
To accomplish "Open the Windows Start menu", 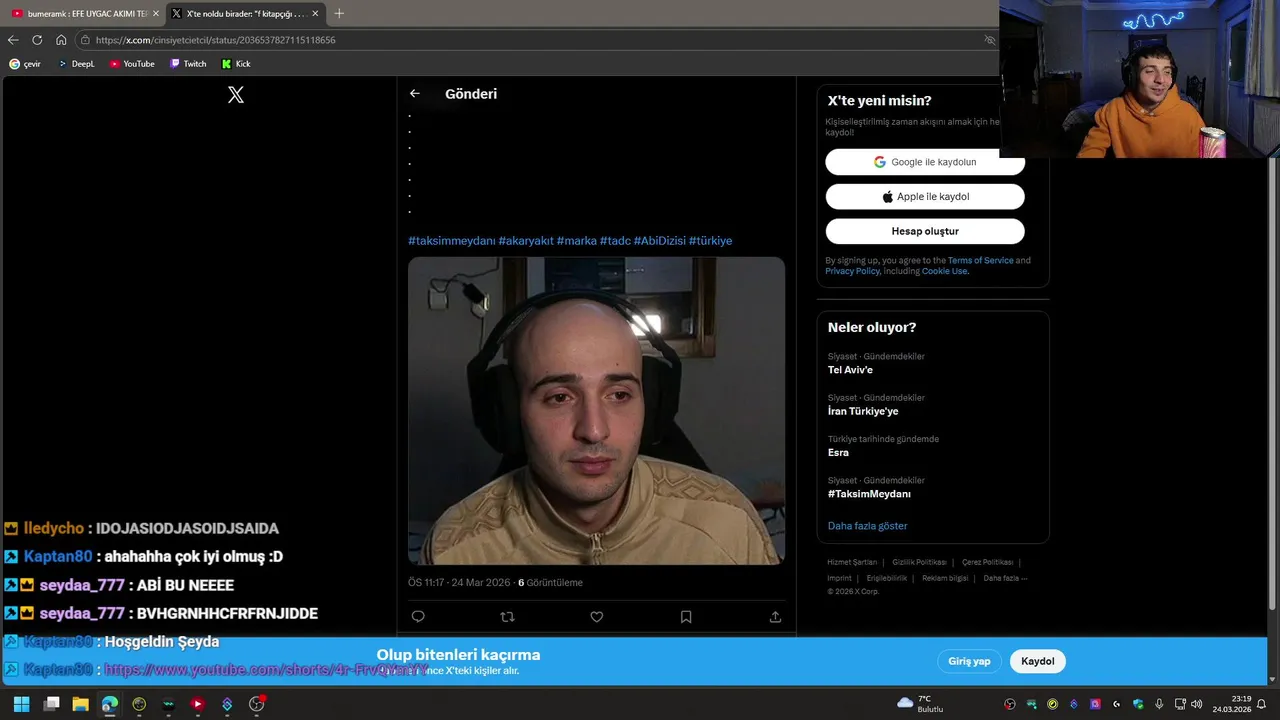I will (x=21, y=704).
